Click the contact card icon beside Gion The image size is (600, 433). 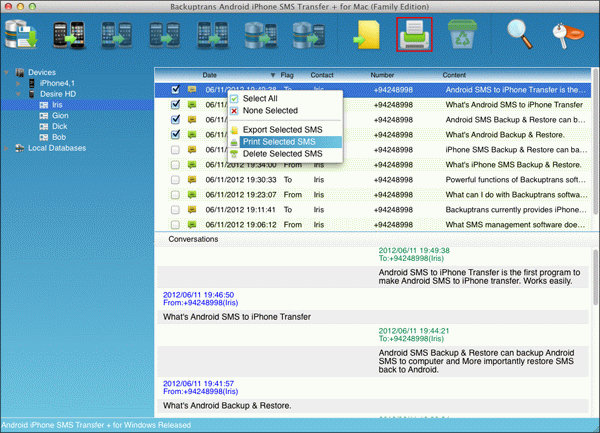click(44, 116)
